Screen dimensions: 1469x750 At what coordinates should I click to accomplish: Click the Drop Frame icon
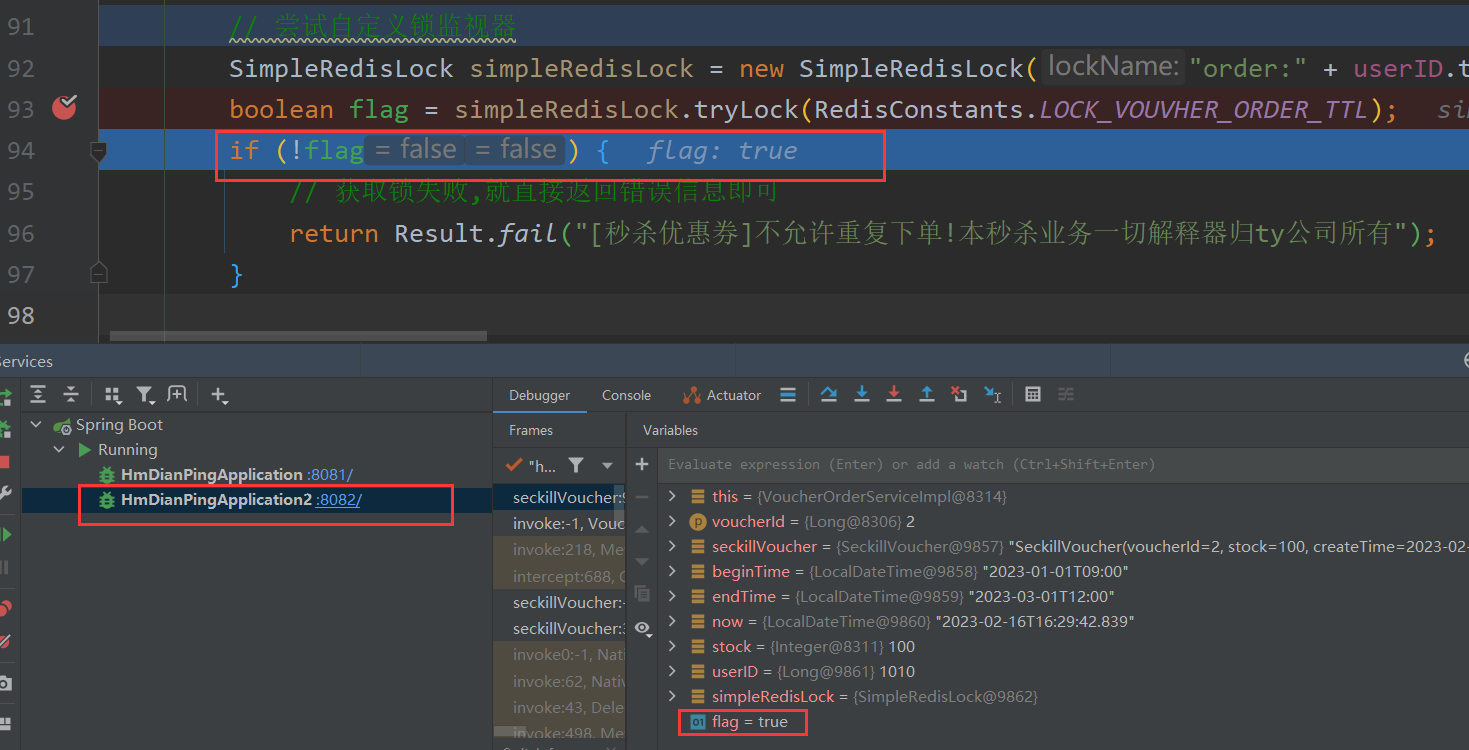959,394
